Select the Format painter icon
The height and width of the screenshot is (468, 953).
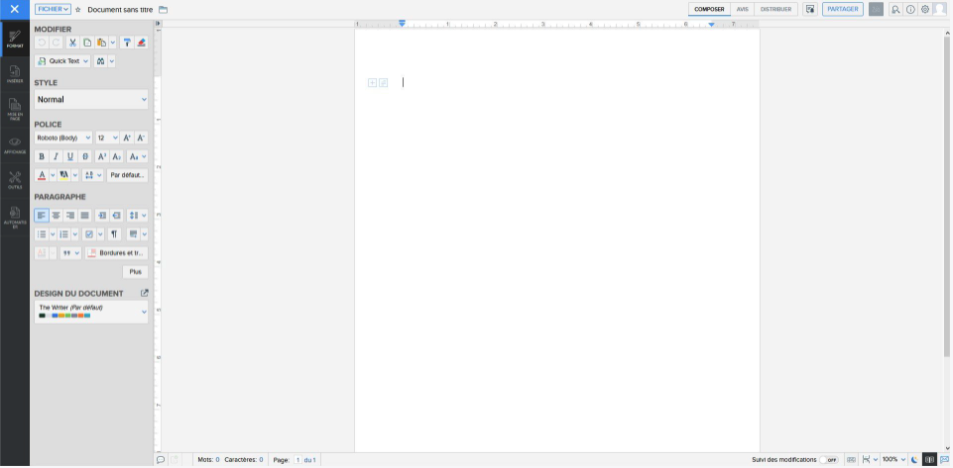(127, 42)
